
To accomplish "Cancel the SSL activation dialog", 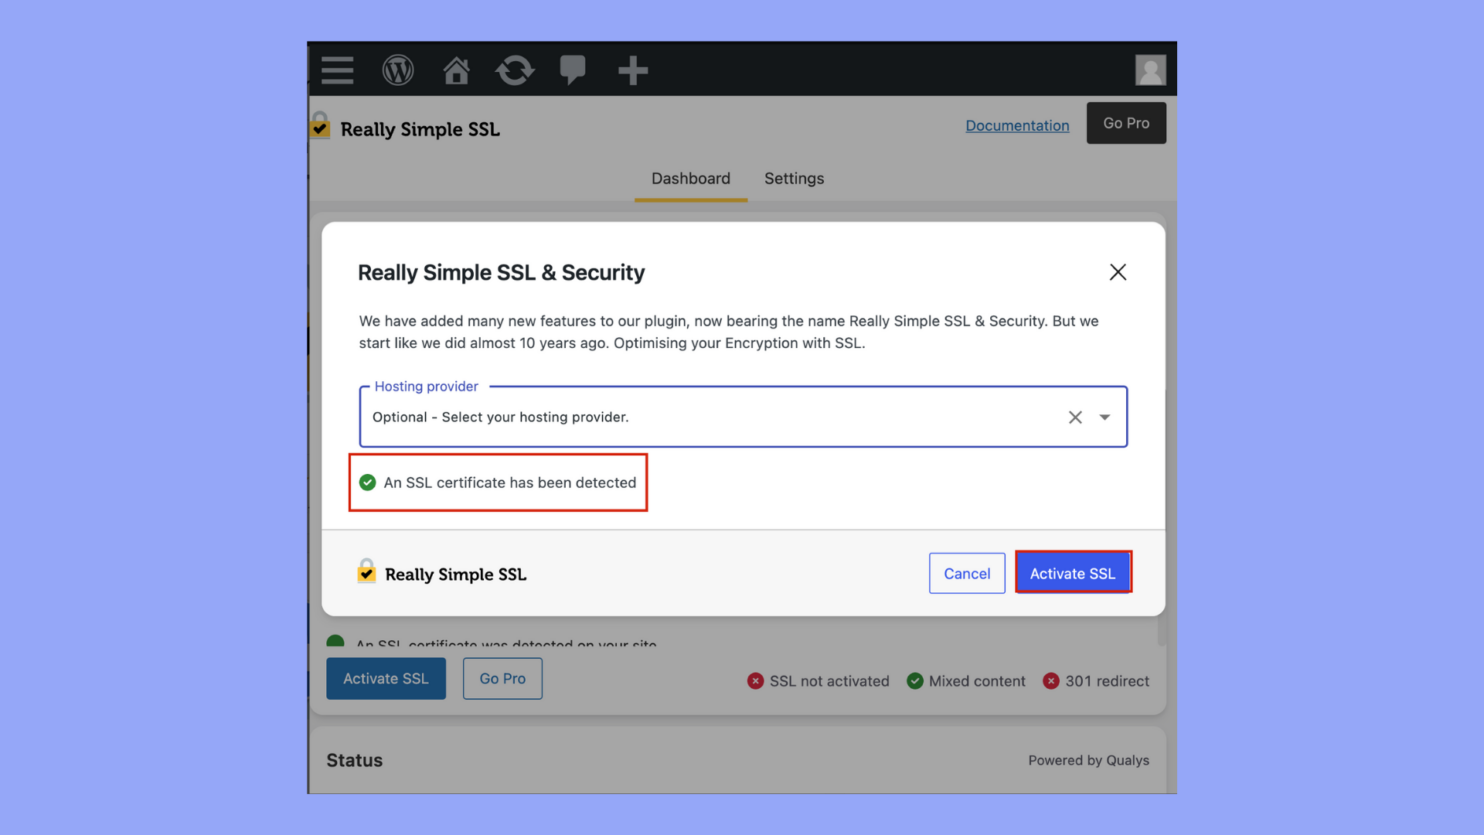I will pyautogui.click(x=966, y=573).
